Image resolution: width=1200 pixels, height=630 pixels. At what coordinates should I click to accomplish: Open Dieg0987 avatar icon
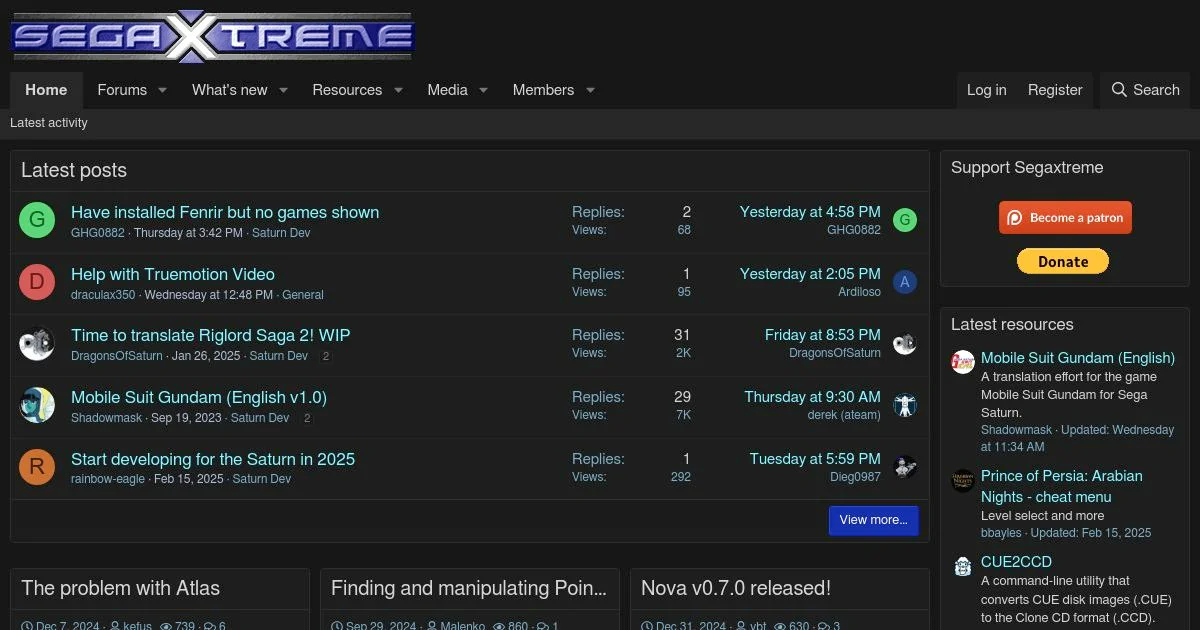(905, 467)
